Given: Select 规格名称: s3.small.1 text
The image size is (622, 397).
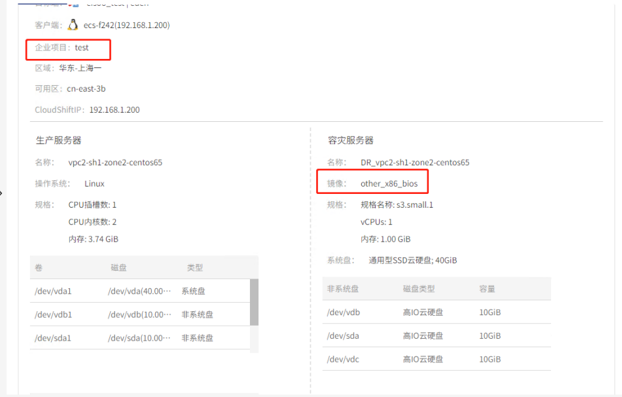Looking at the screenshot, I should 397,205.
